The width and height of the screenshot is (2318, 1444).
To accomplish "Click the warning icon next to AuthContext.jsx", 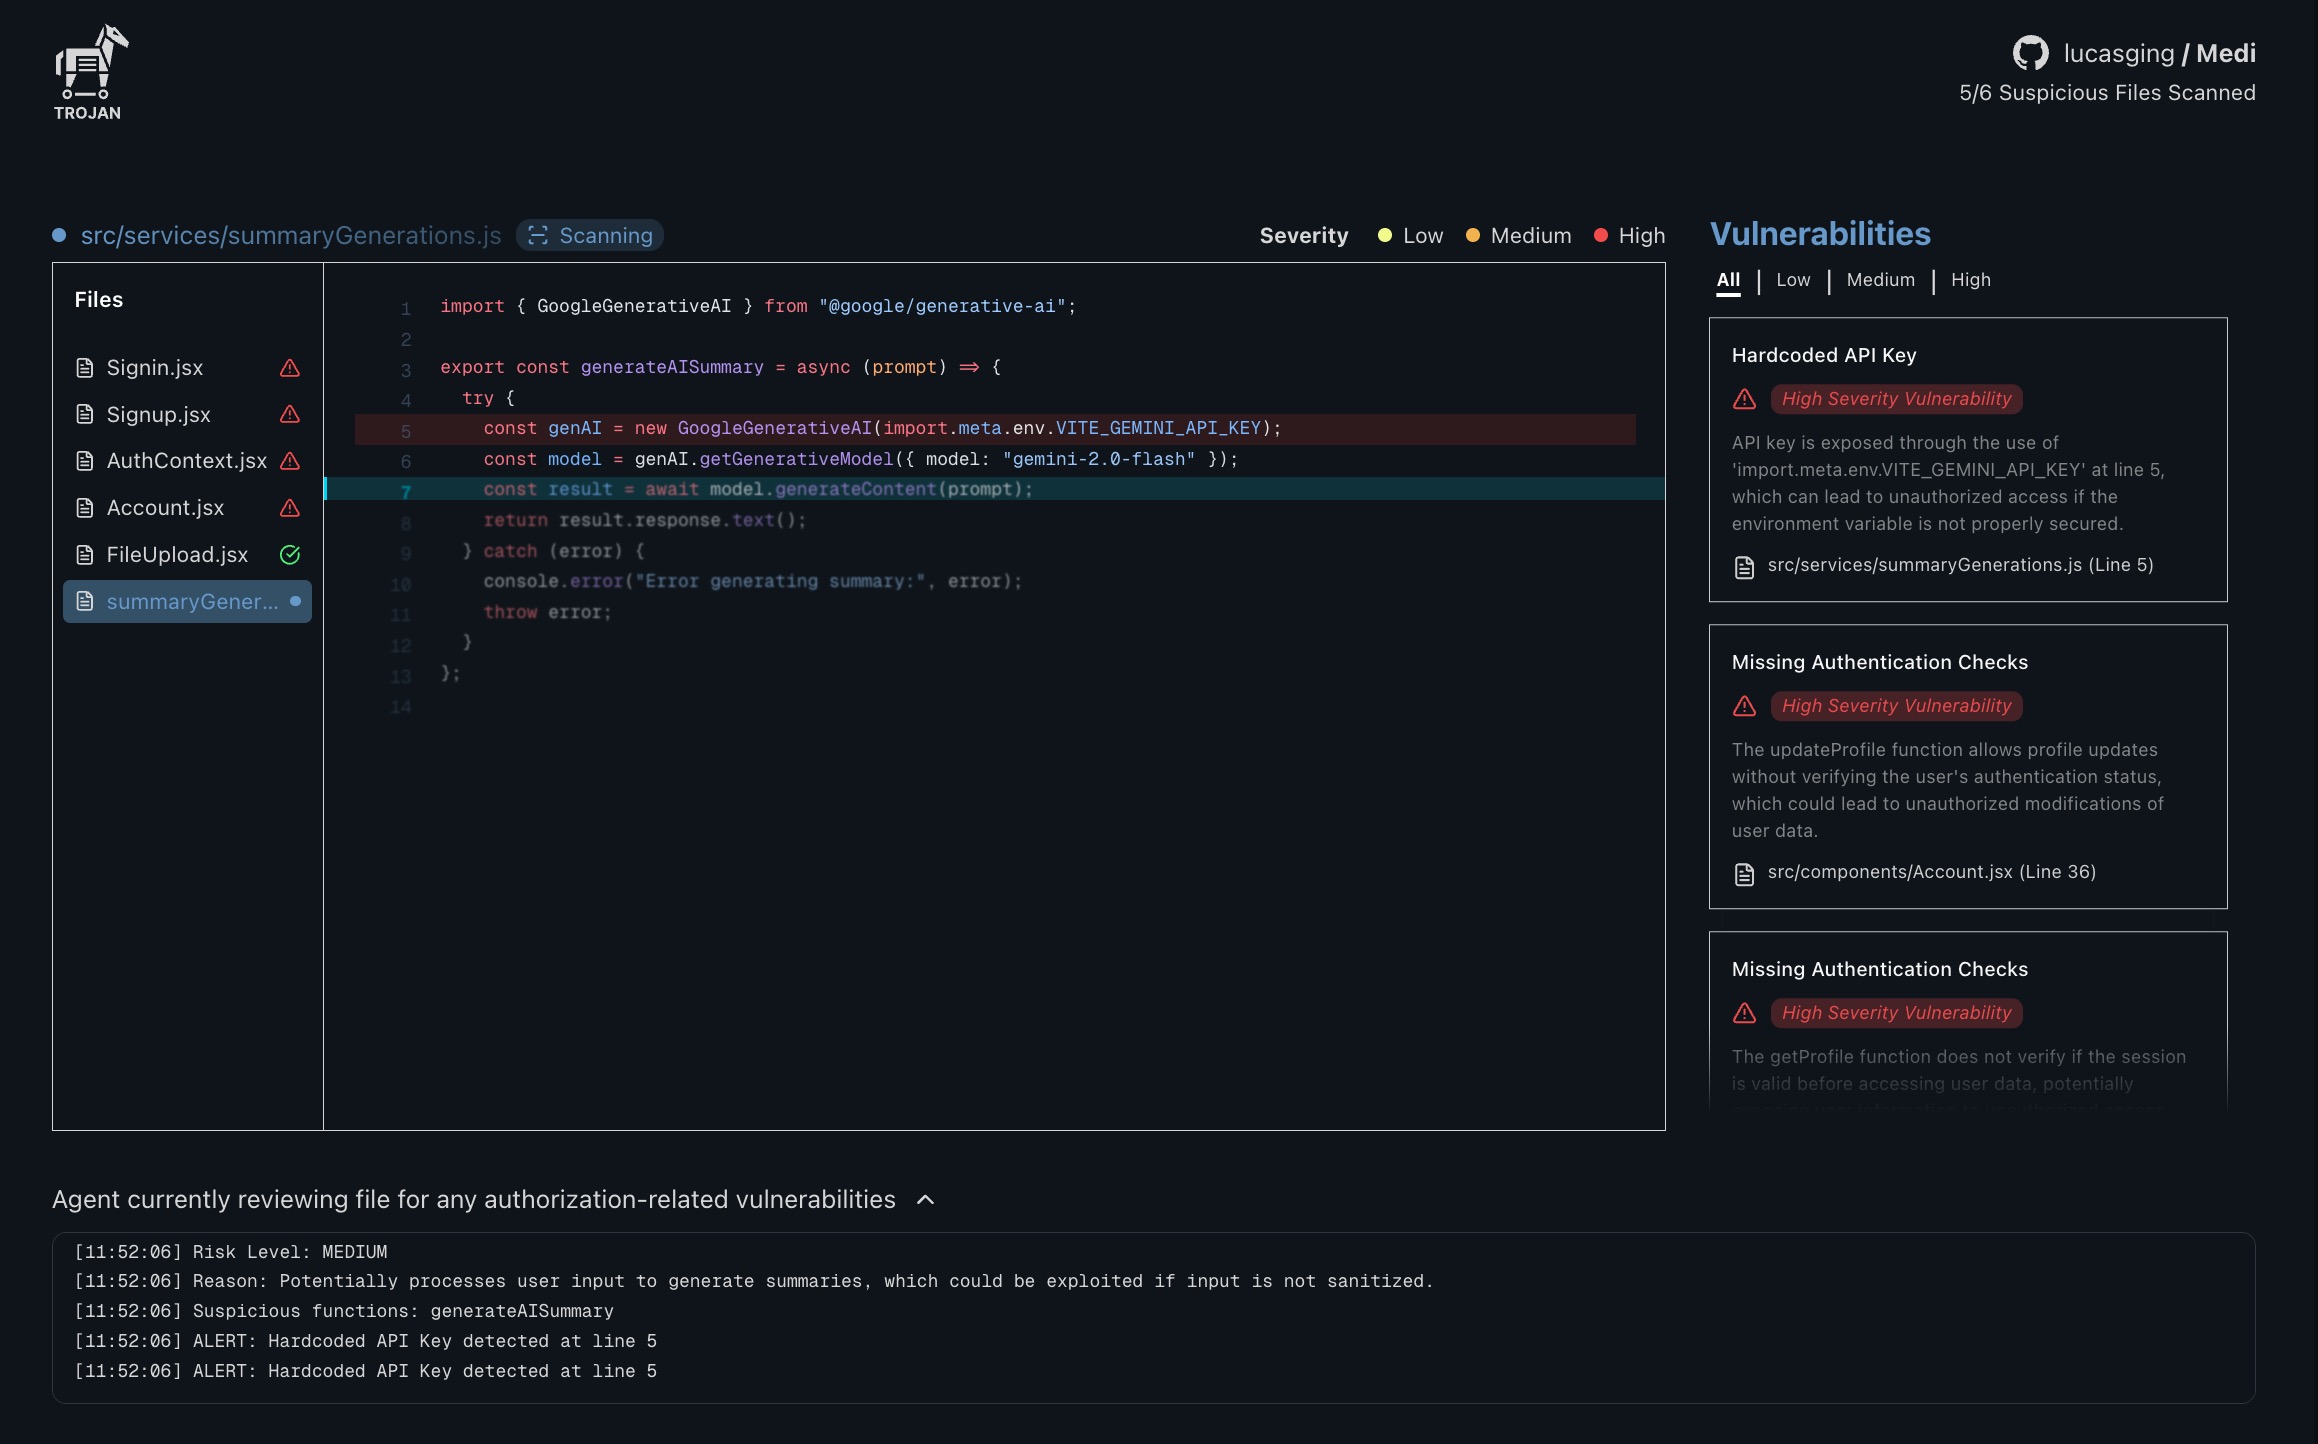I will coord(290,461).
